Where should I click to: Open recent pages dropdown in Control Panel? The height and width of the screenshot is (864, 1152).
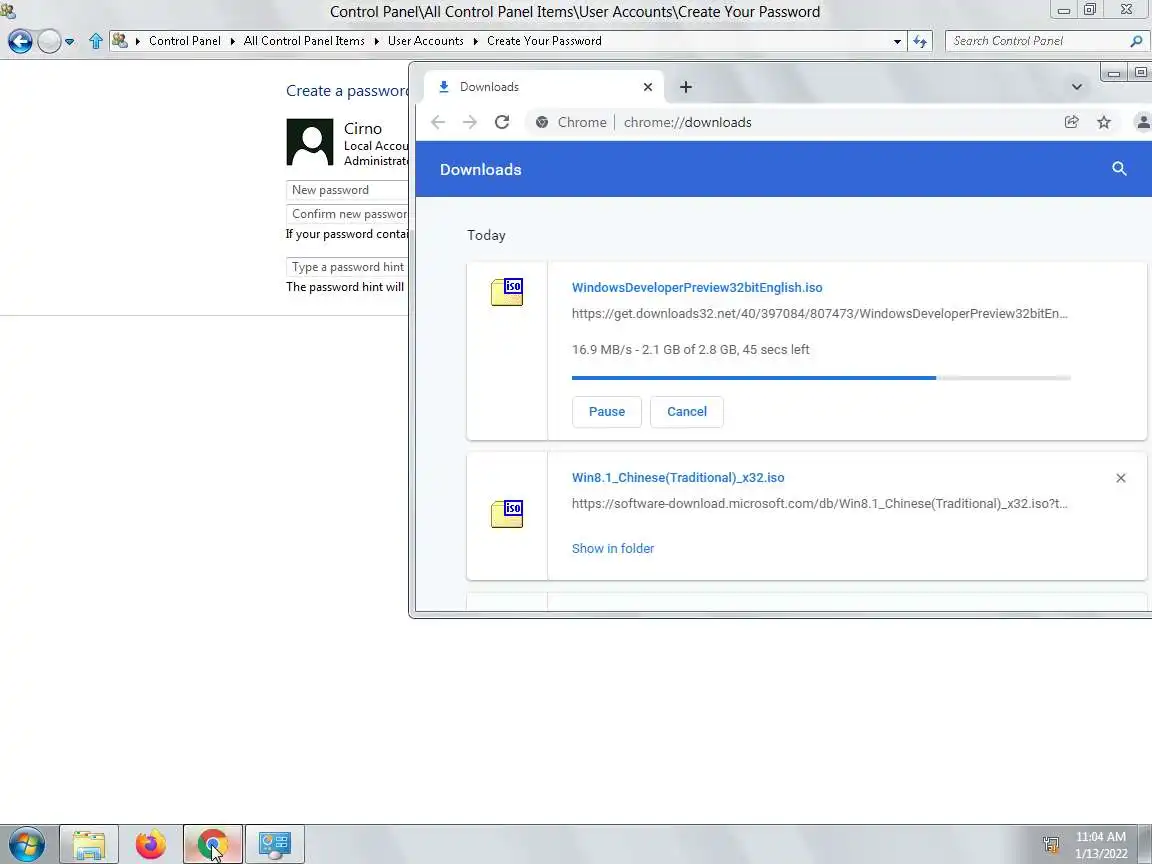click(69, 42)
